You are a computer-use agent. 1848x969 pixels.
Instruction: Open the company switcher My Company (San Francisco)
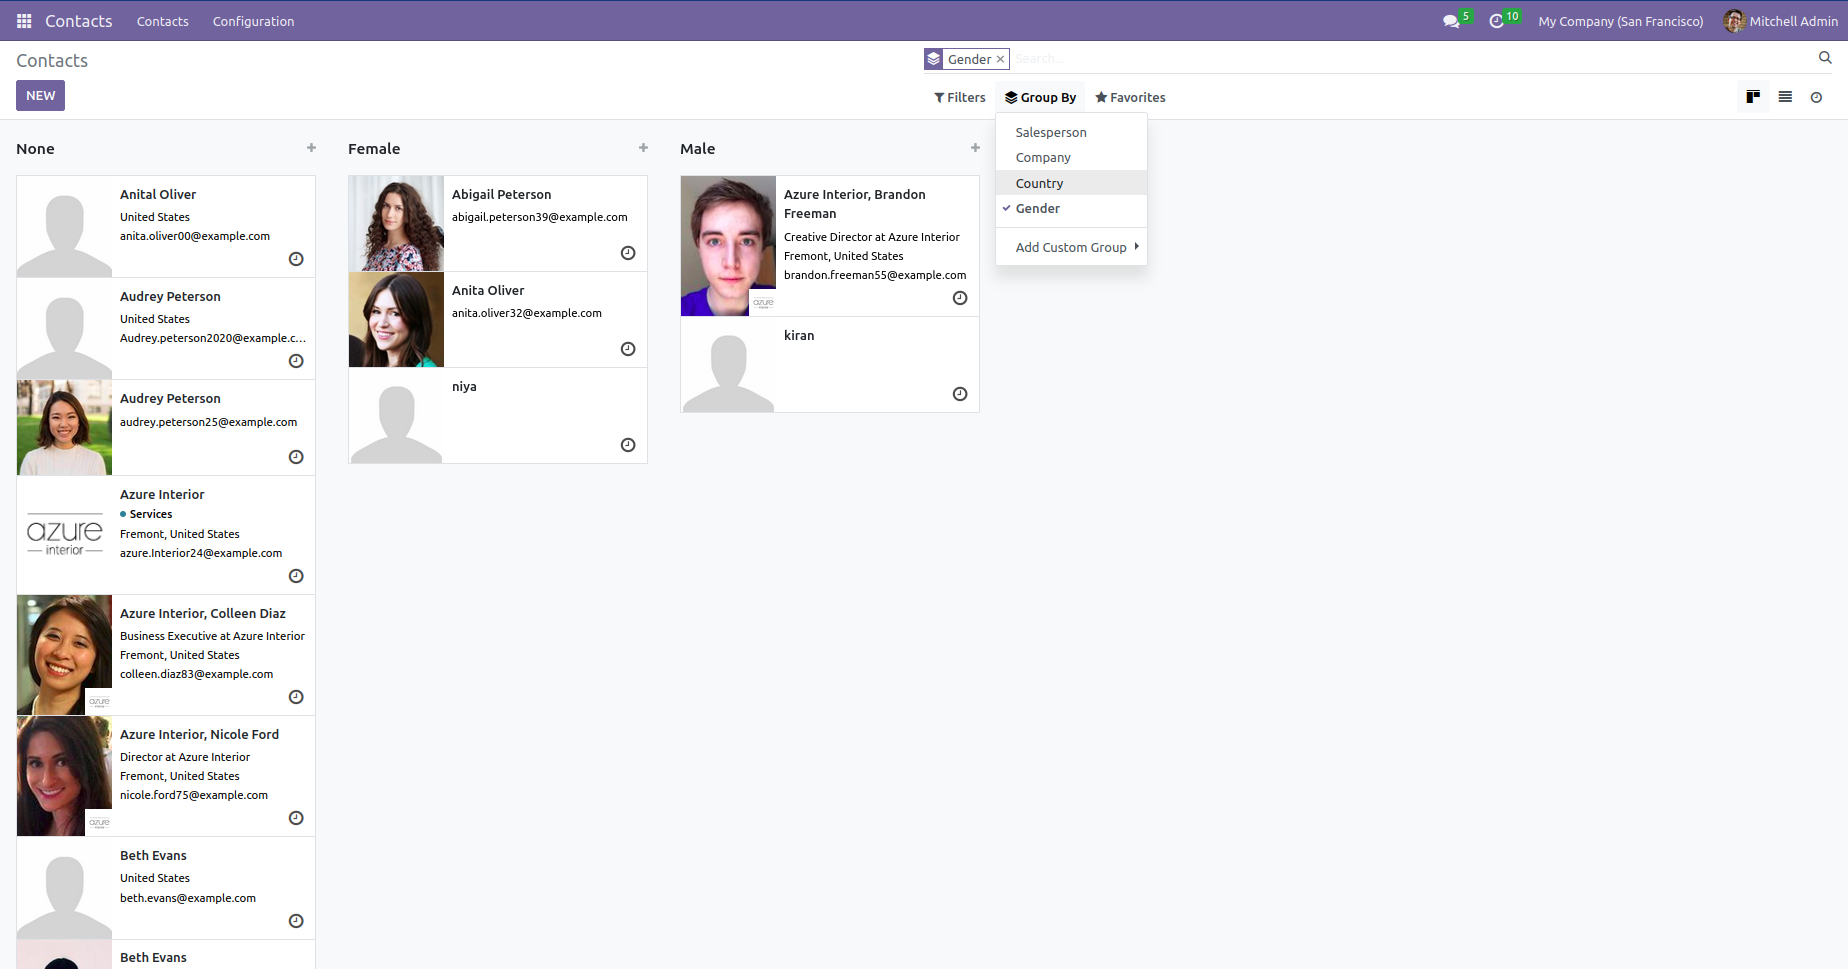(x=1620, y=21)
